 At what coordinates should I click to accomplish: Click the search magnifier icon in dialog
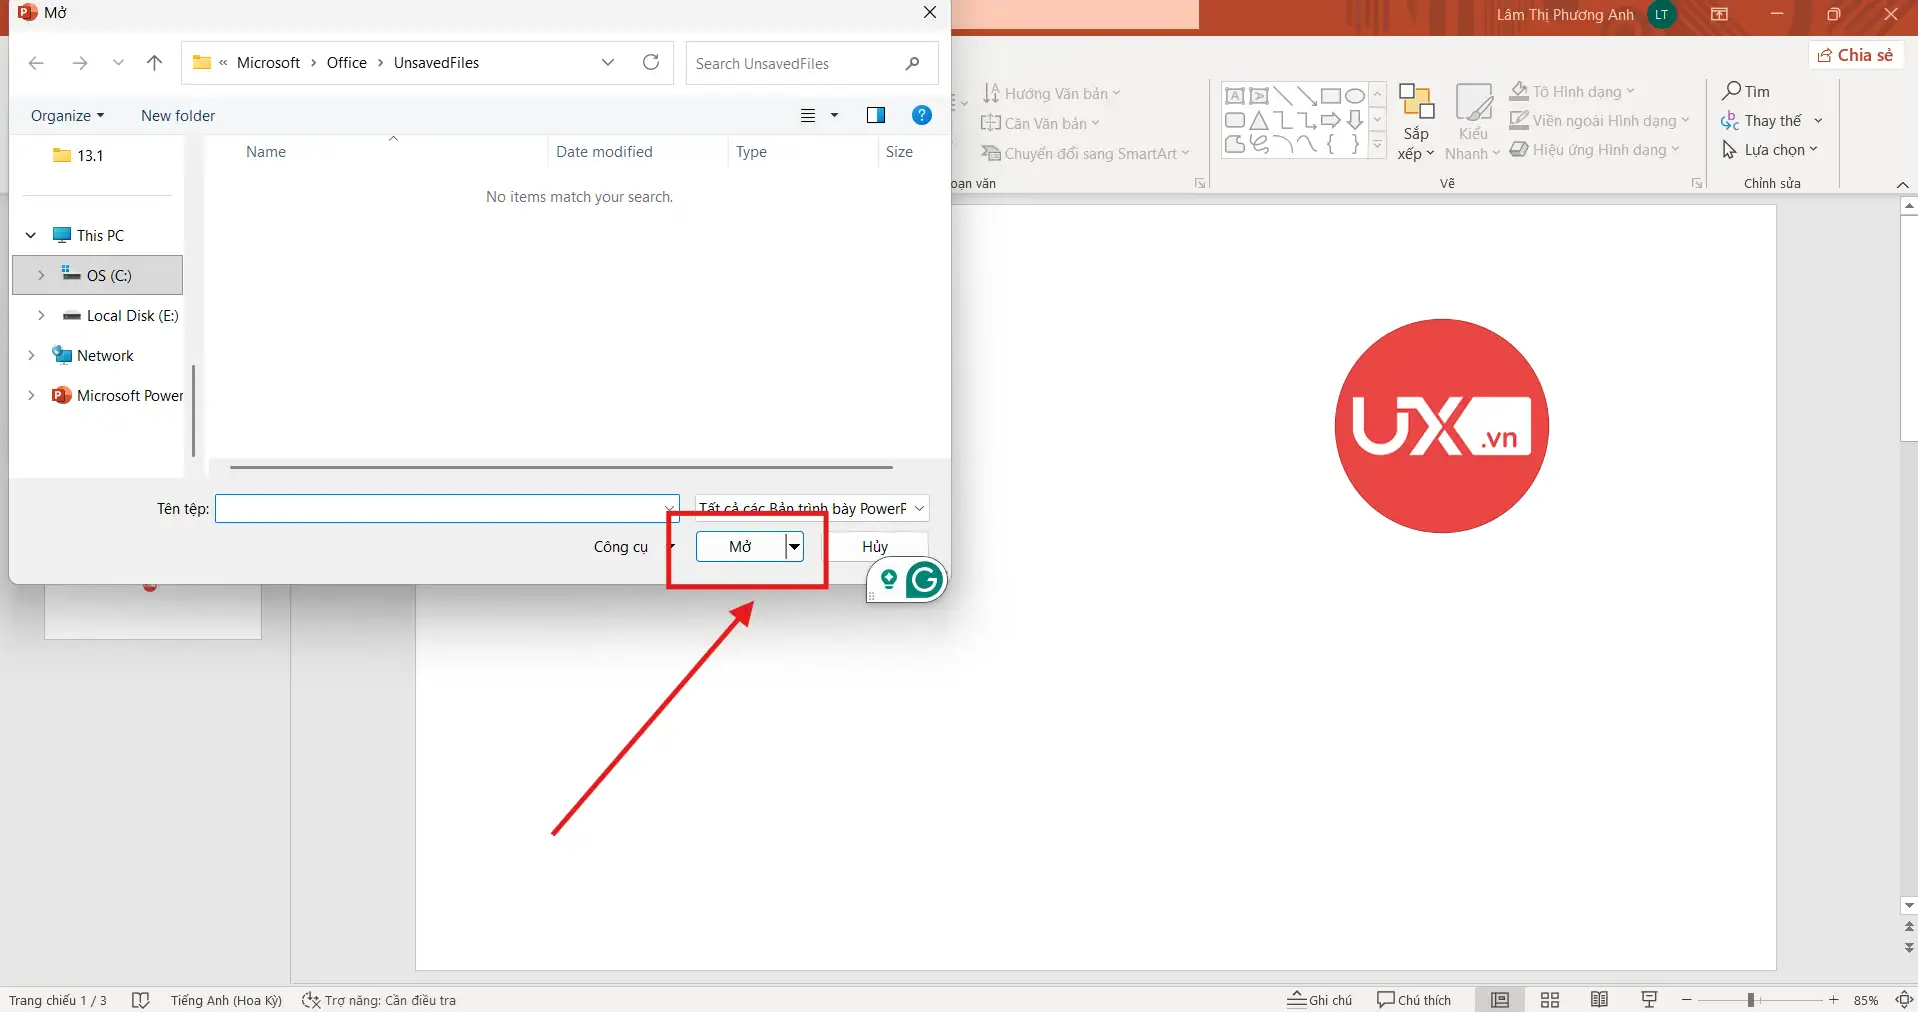pos(912,63)
